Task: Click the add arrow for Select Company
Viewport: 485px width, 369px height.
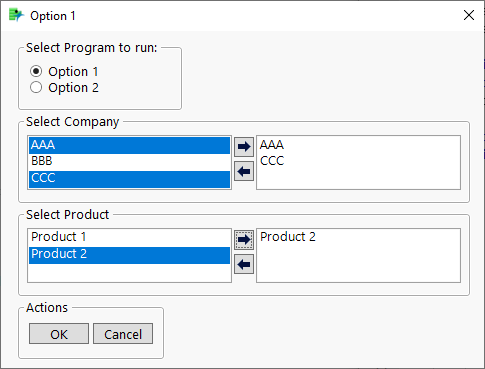Action: coord(244,147)
